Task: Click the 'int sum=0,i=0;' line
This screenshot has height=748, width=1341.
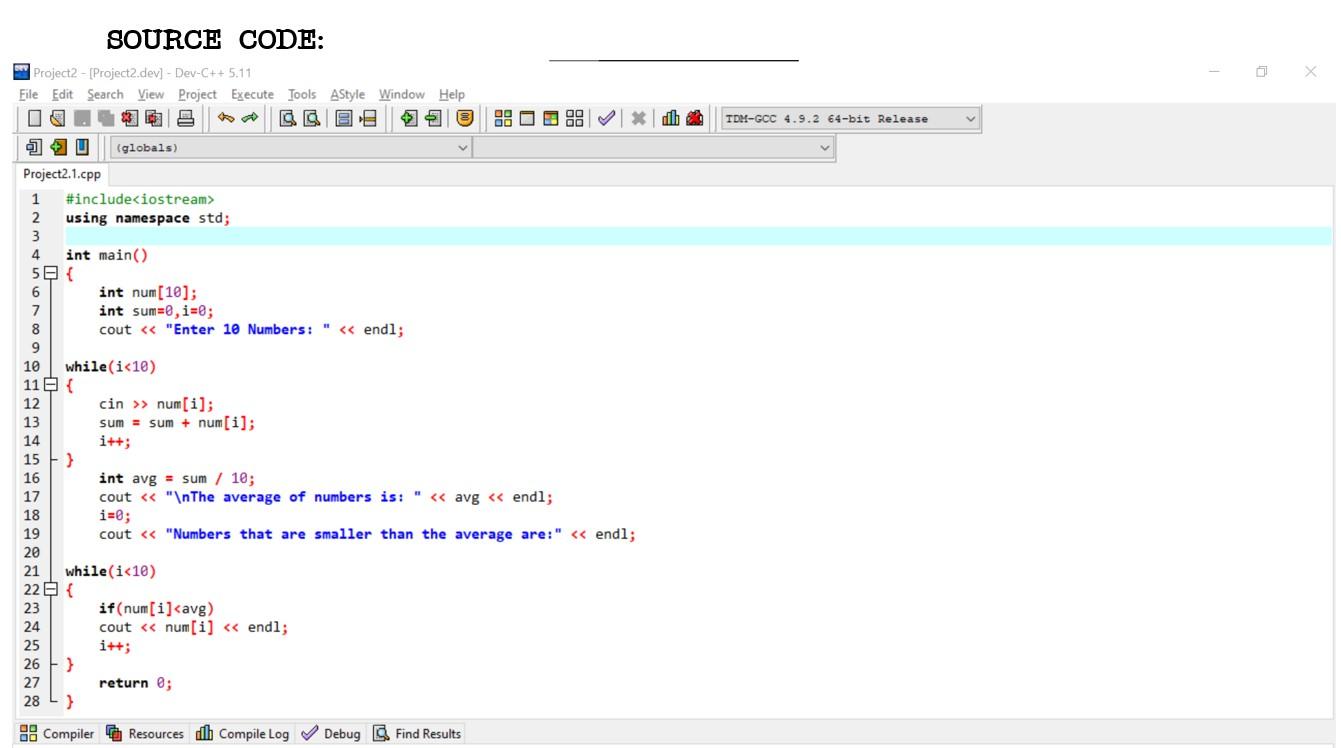Action: coord(157,310)
